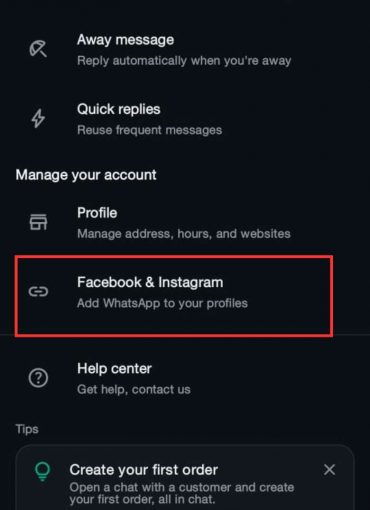Click 'Add WhatsApp to your profiles' subtitle
Viewport: 370px width, 510px height.
coord(162,303)
